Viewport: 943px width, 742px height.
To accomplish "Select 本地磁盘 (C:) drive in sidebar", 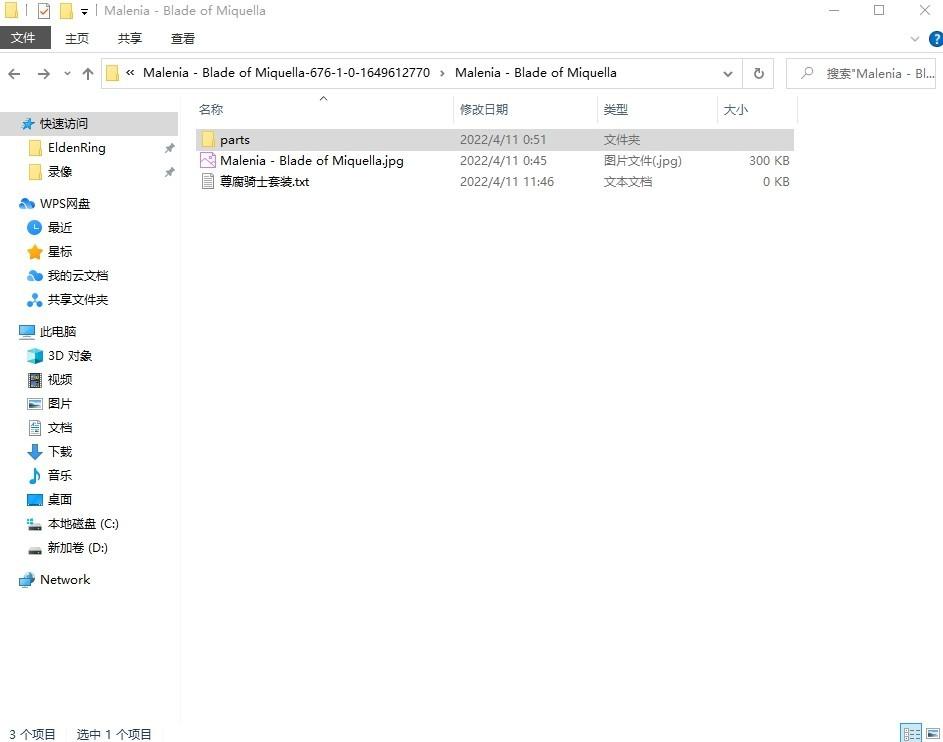I will [82, 524].
